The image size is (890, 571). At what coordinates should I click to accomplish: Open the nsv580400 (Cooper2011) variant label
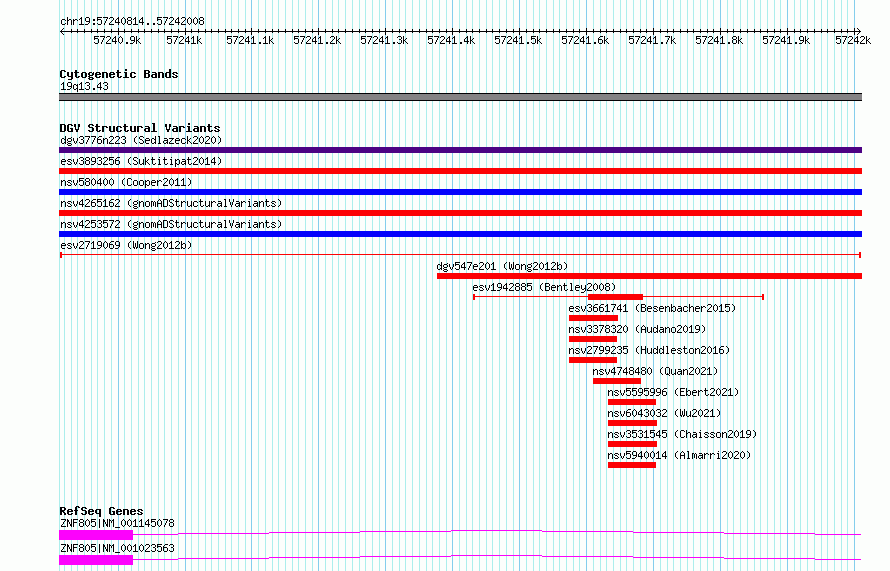[x=126, y=182]
